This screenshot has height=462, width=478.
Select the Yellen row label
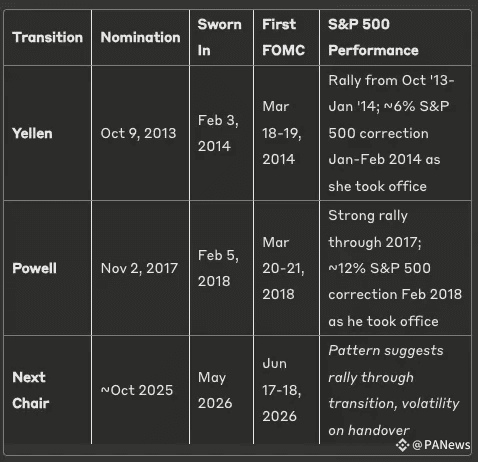pyautogui.click(x=32, y=133)
